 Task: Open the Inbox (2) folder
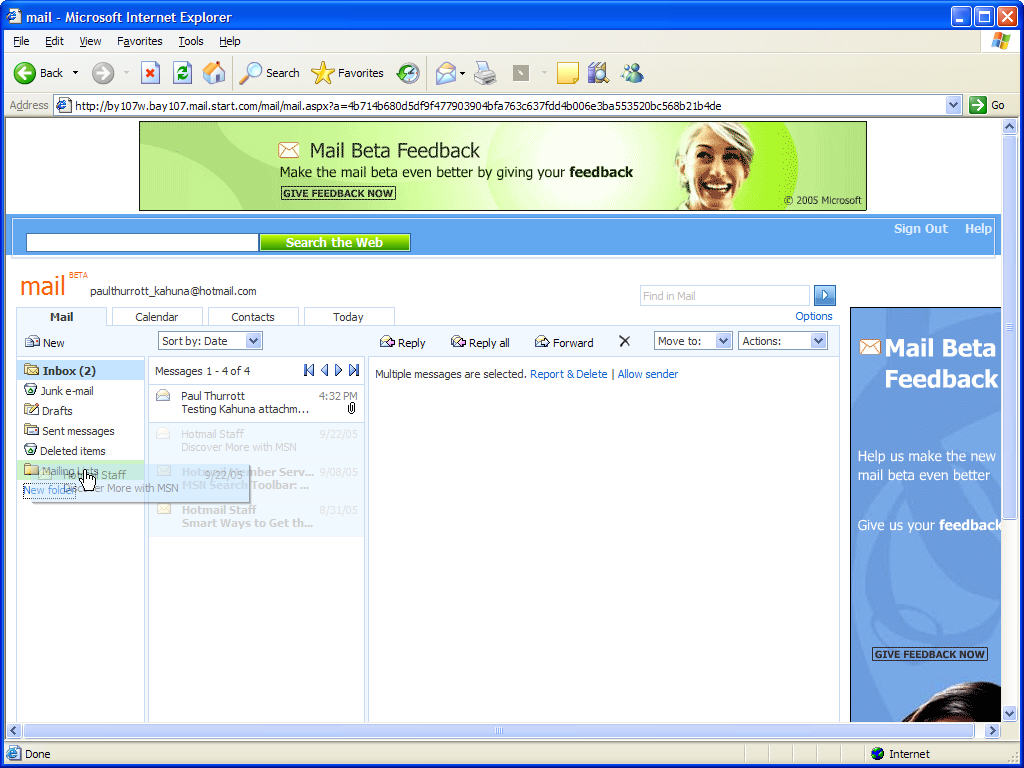(80, 370)
